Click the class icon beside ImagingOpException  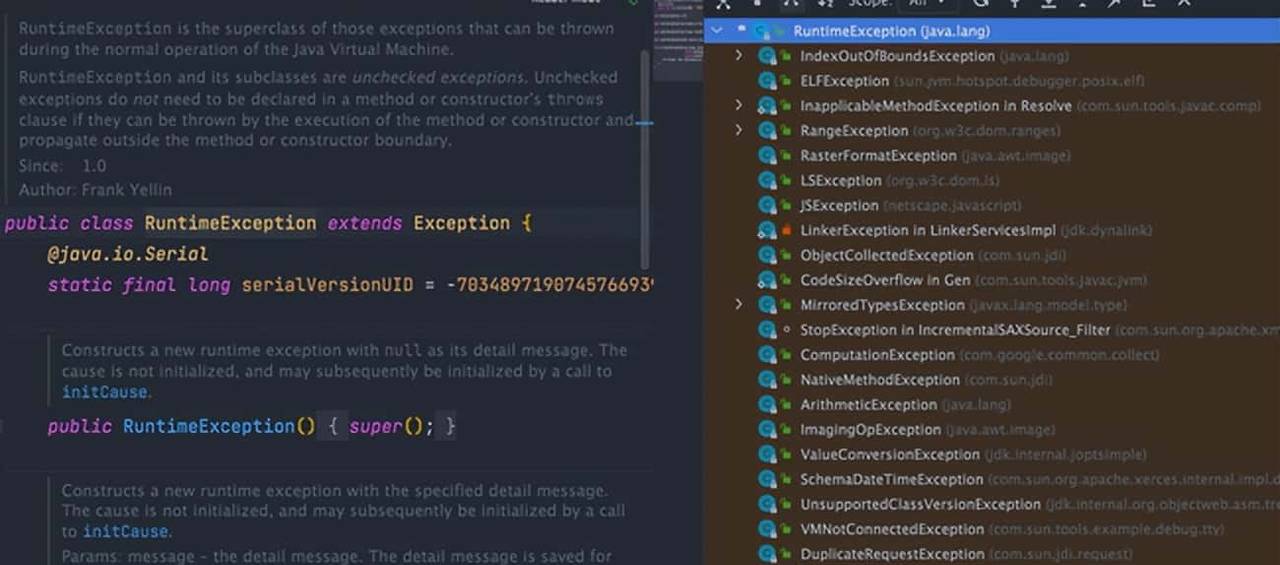click(x=768, y=430)
